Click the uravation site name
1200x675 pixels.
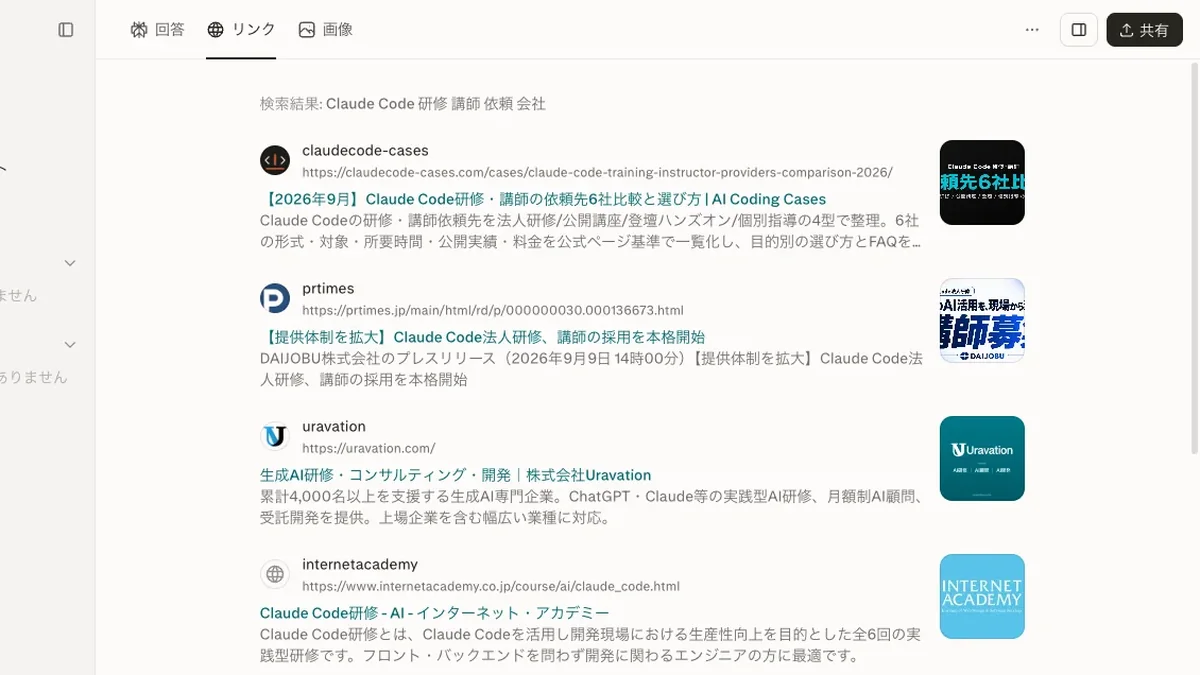pyautogui.click(x=334, y=426)
